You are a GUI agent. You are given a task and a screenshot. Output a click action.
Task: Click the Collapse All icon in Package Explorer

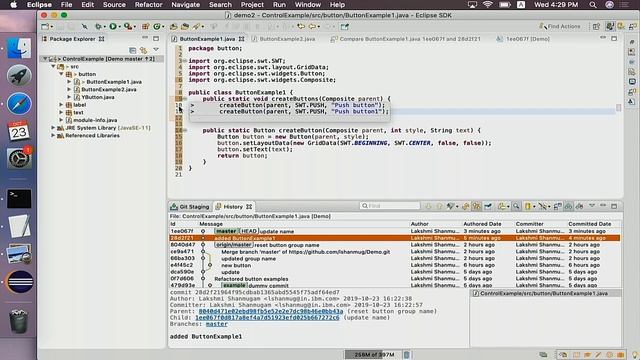[132, 50]
